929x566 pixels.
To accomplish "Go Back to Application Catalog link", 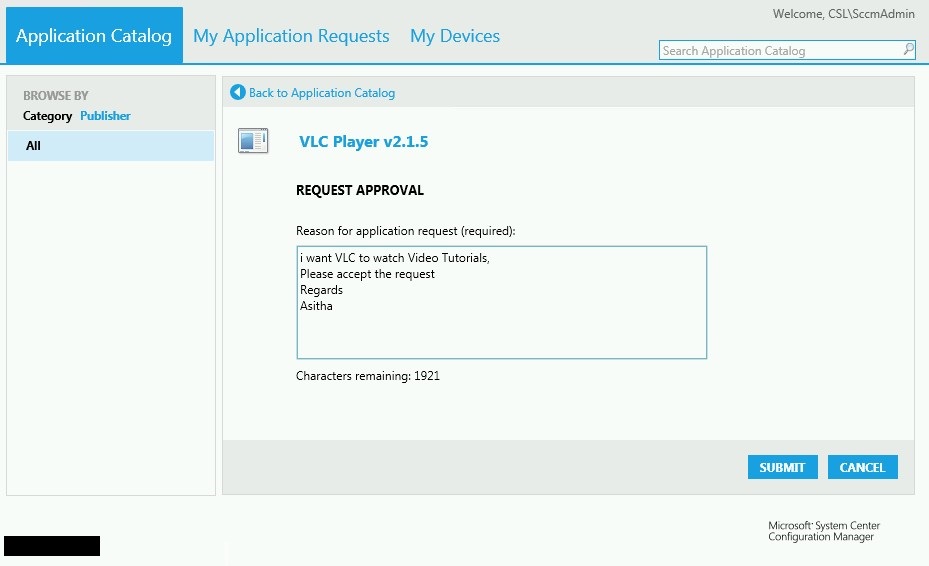I will 322,93.
